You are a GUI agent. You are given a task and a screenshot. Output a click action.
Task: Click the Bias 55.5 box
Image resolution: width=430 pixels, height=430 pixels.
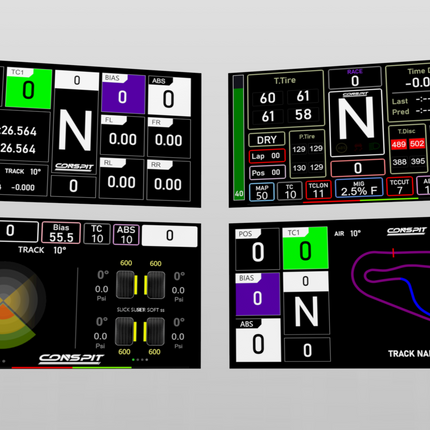tap(61, 233)
